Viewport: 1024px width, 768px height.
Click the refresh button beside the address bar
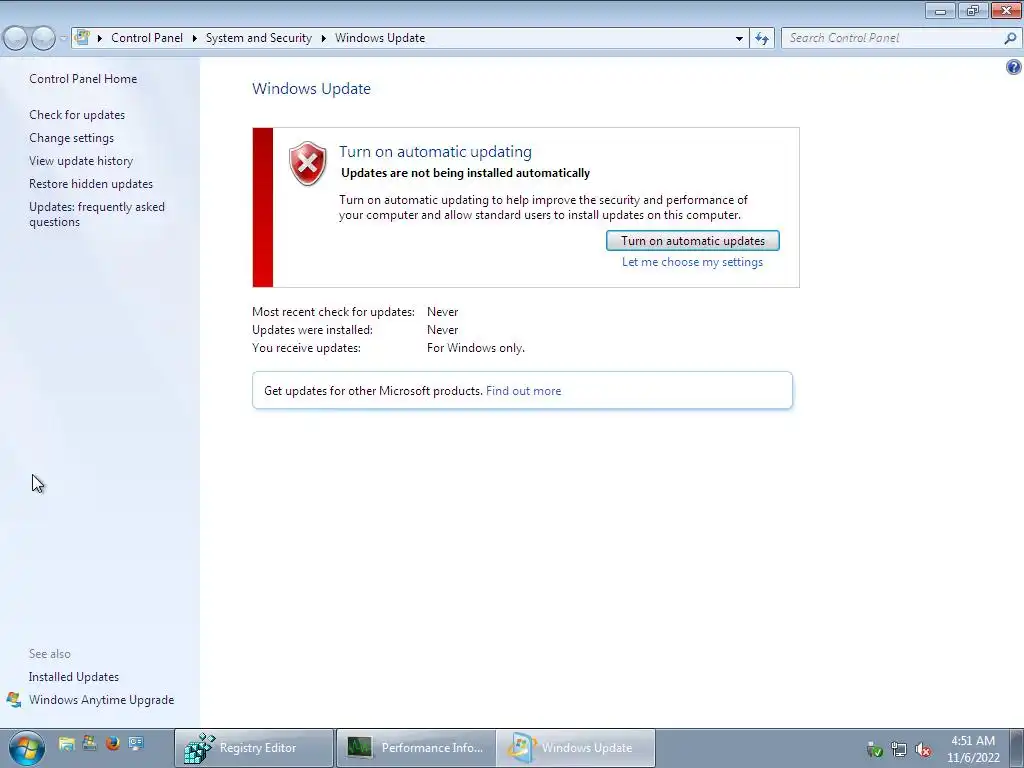pos(762,38)
